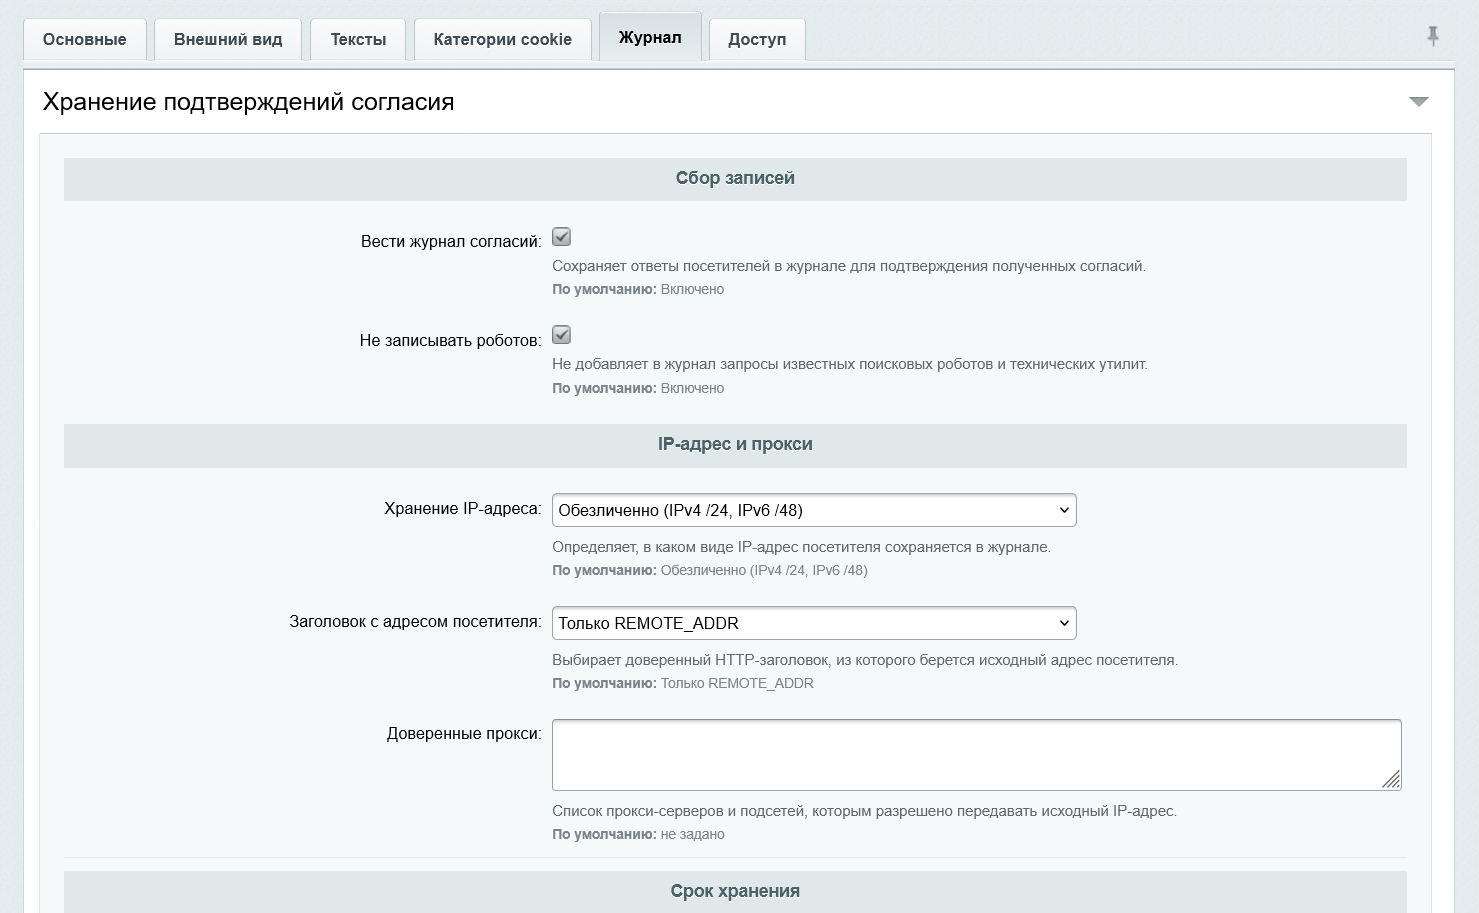Click the Не записывать роботов label
This screenshot has height=913, width=1479.
click(450, 341)
